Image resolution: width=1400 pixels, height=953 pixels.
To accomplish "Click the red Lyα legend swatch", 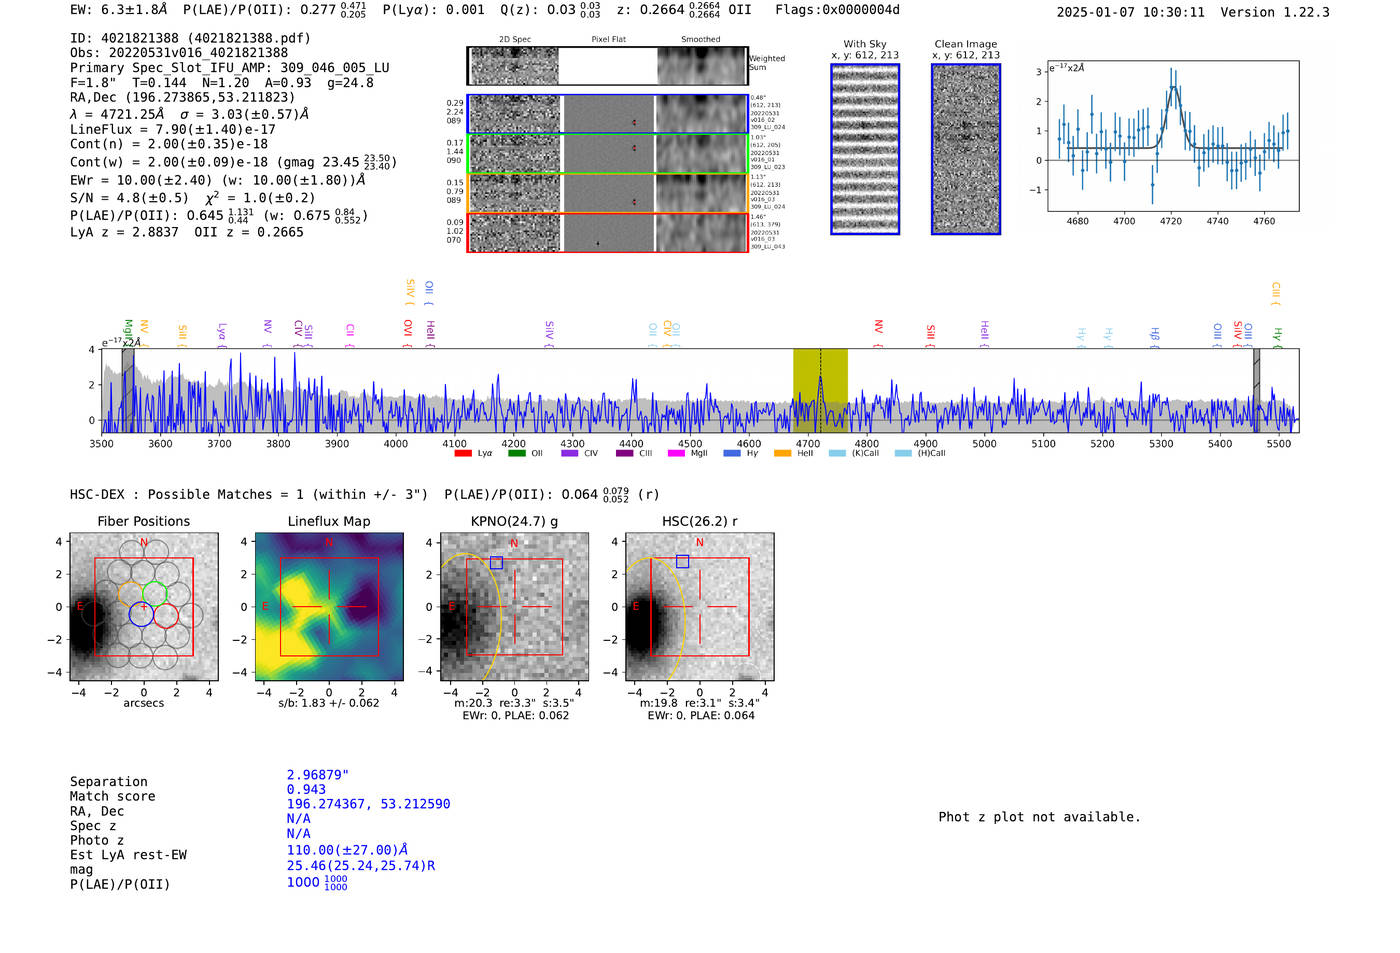I will tap(463, 453).
